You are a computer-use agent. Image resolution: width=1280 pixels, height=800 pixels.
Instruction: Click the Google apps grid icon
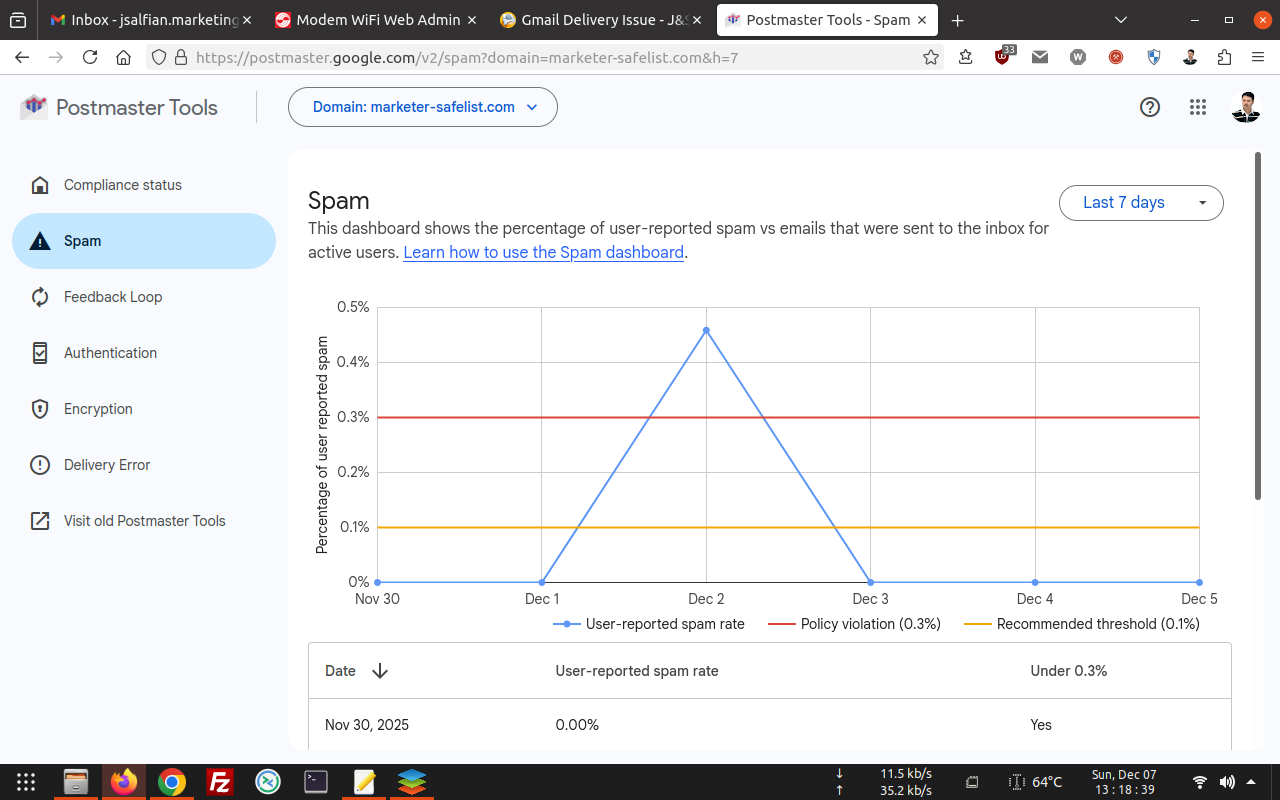[1198, 107]
